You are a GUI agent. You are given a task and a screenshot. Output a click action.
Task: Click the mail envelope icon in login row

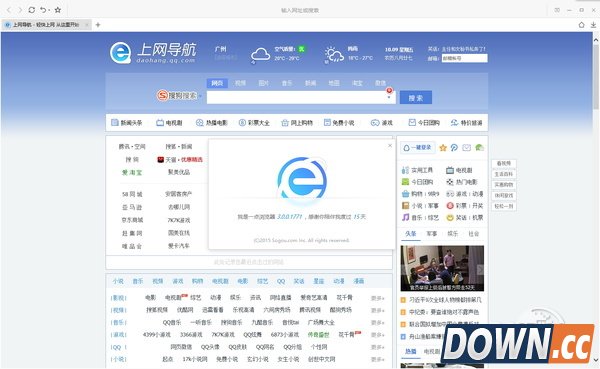466,148
